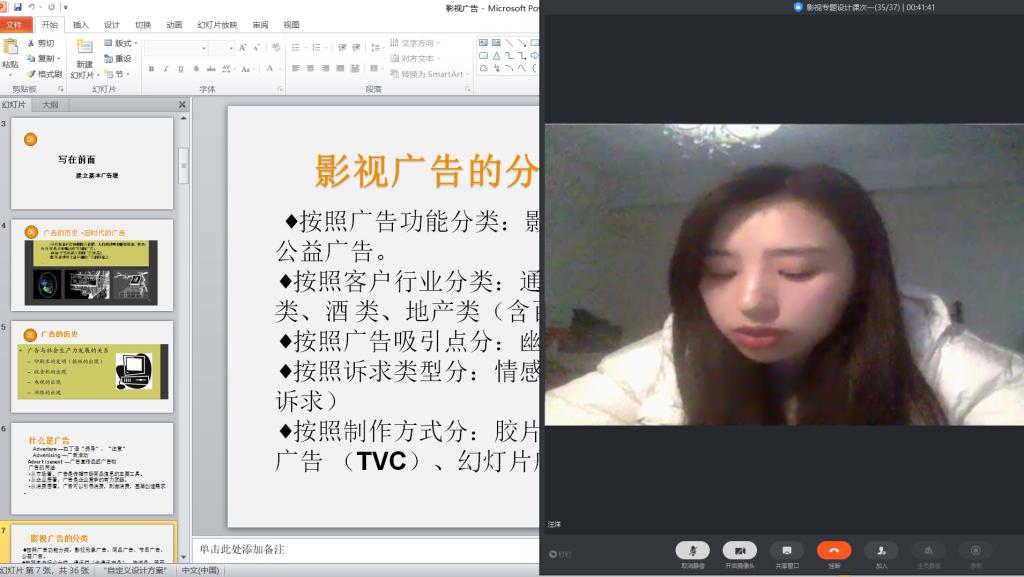Image resolution: width=1024 pixels, height=577 pixels.
Task: Select the straight line shape in shapes gallery
Action: click(509, 43)
